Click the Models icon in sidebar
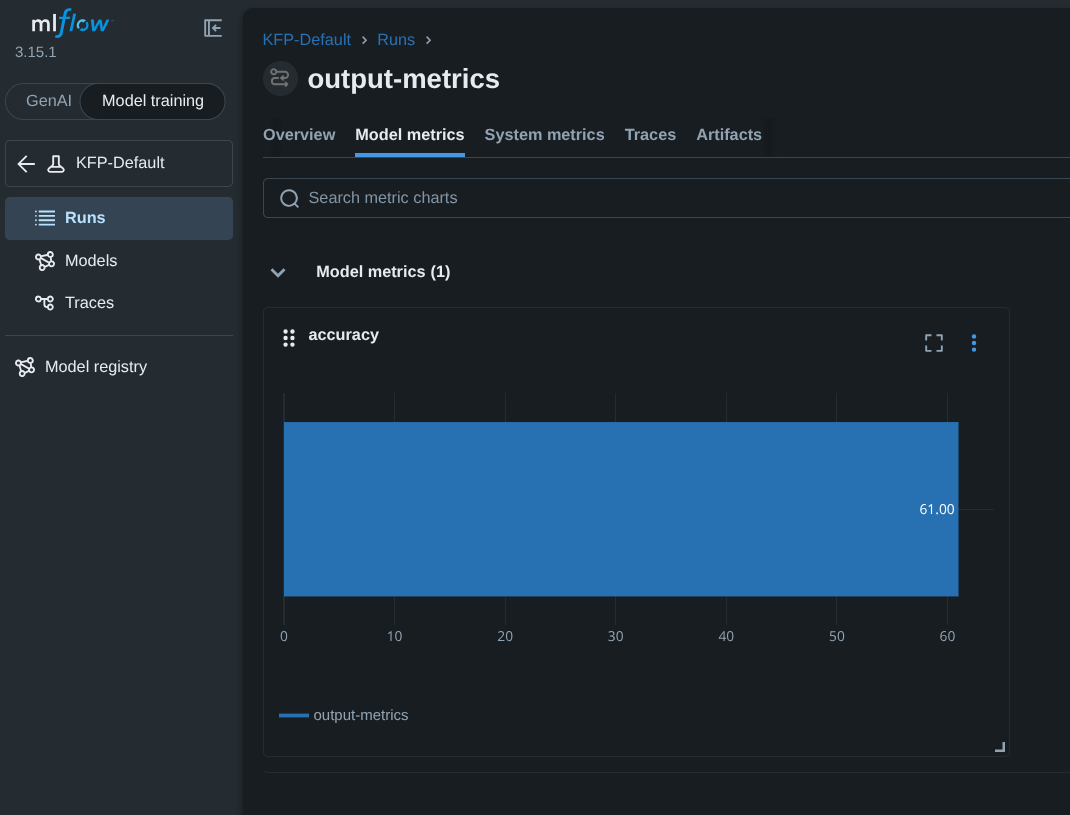The image size is (1070, 815). coord(45,261)
